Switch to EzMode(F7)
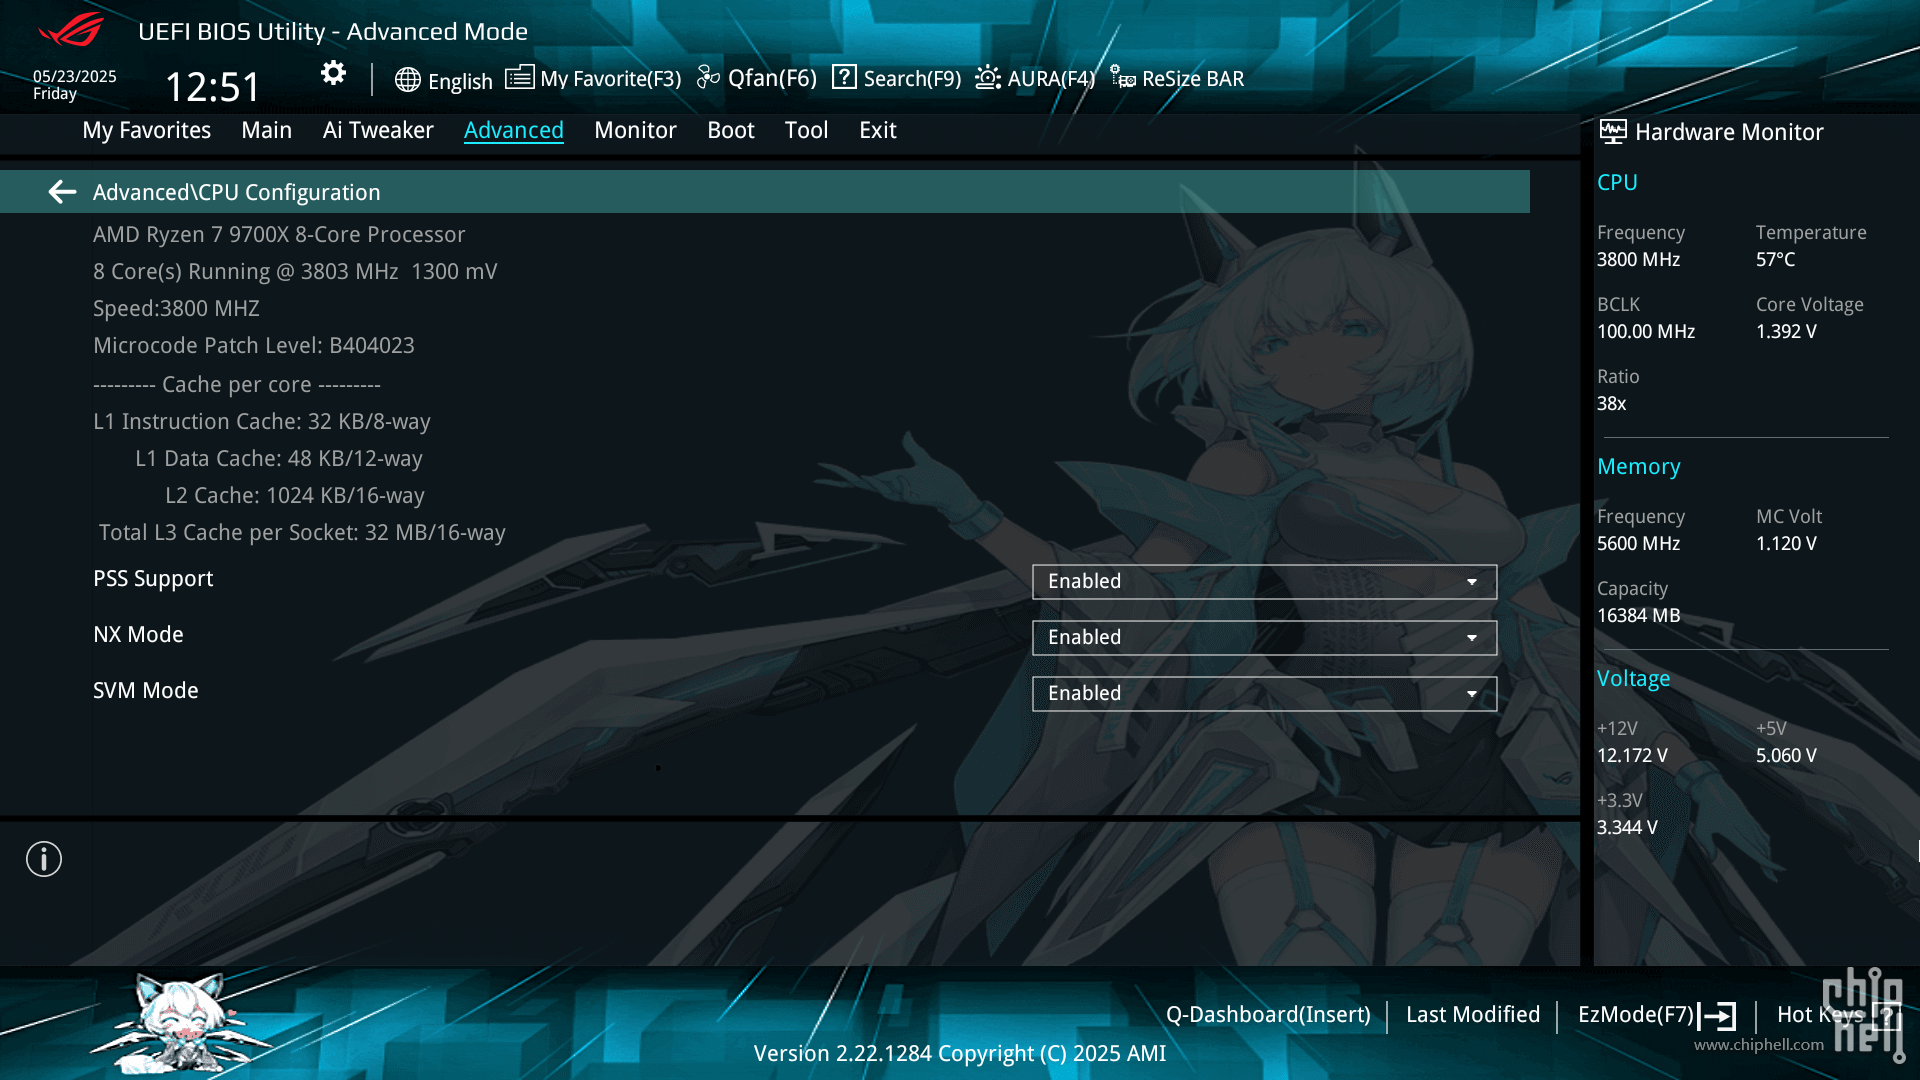Image resolution: width=1920 pixels, height=1080 pixels. pos(1636,1014)
